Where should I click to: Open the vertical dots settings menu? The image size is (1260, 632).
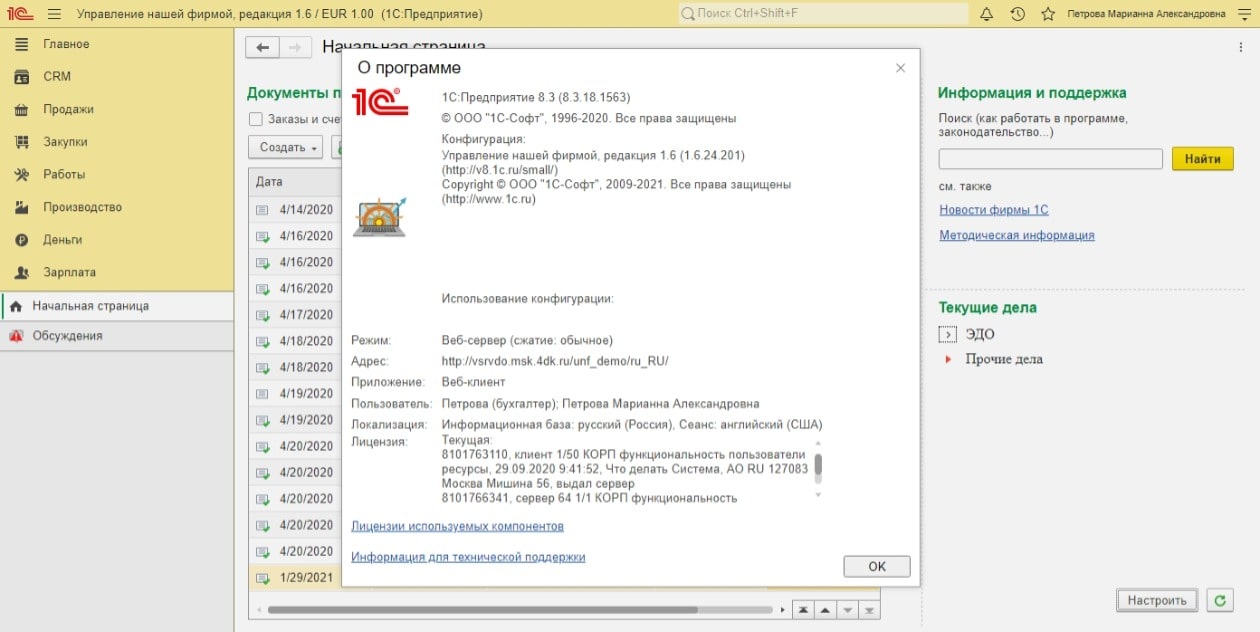click(1241, 47)
